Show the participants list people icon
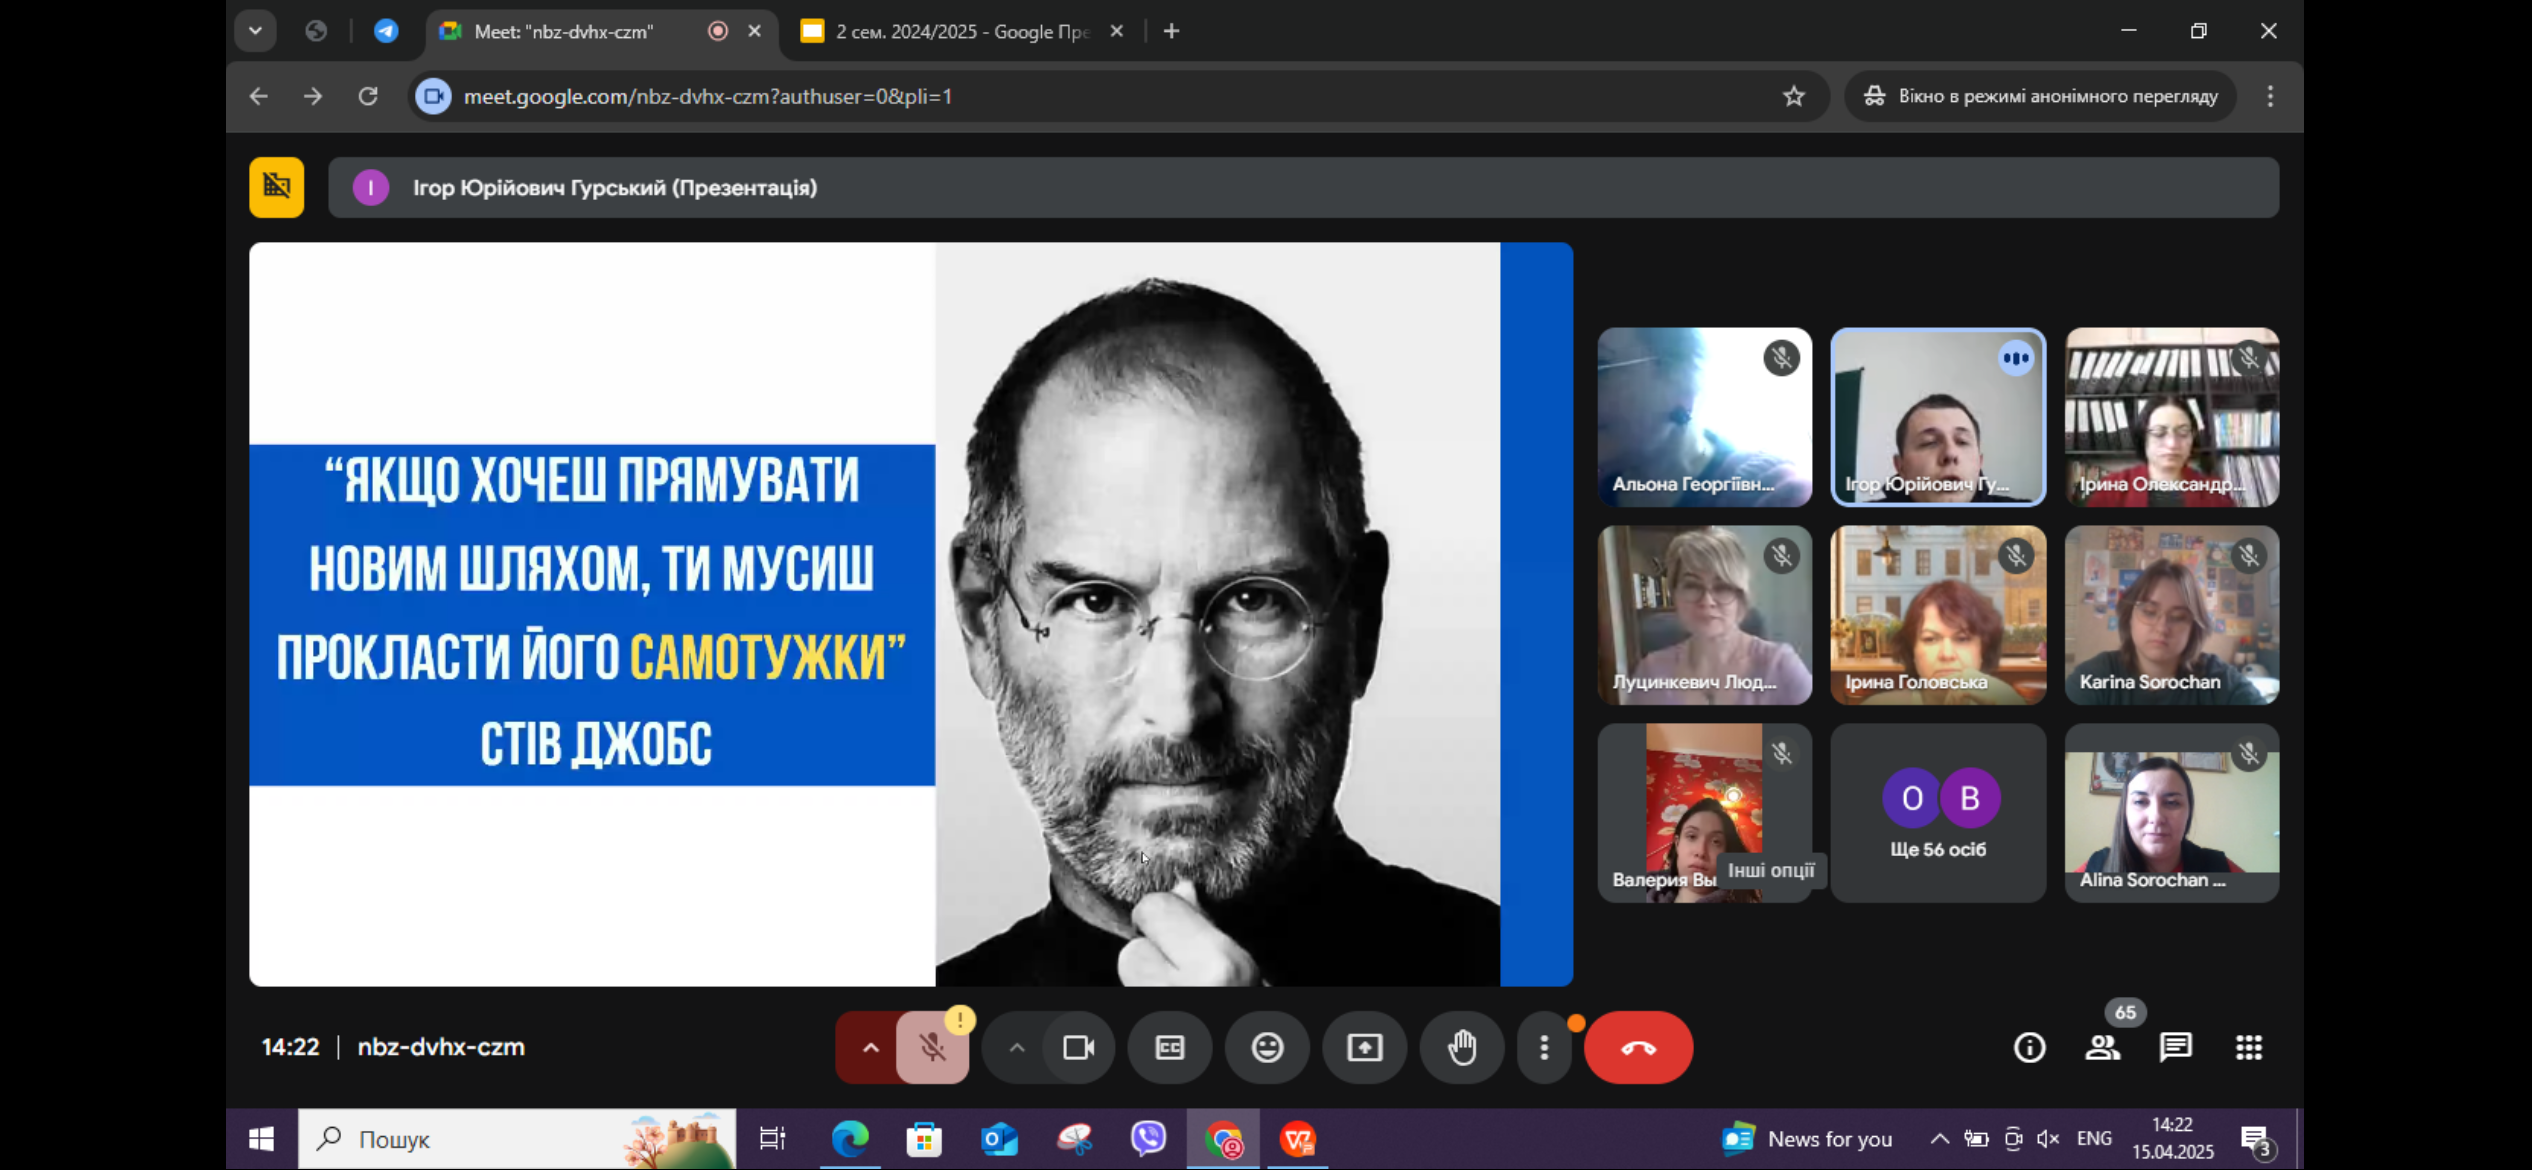 click(x=2102, y=1047)
